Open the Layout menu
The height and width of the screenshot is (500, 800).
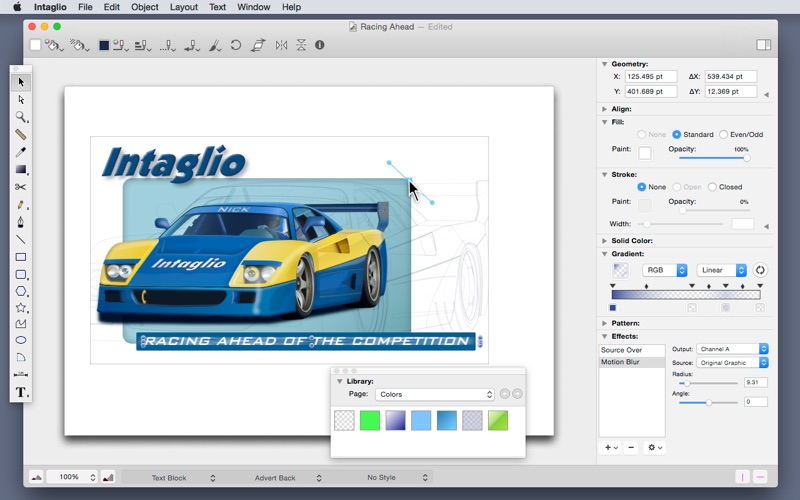pyautogui.click(x=183, y=7)
